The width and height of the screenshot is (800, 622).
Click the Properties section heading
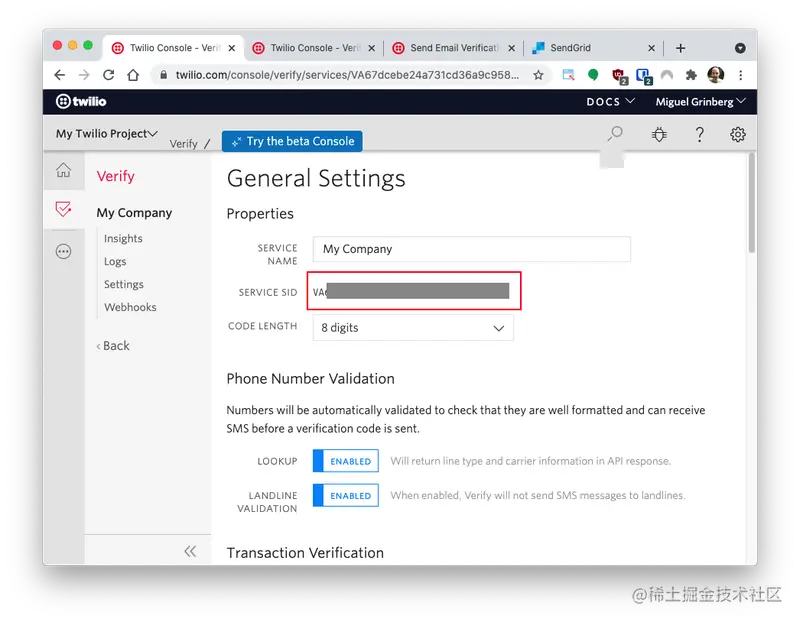click(x=260, y=213)
